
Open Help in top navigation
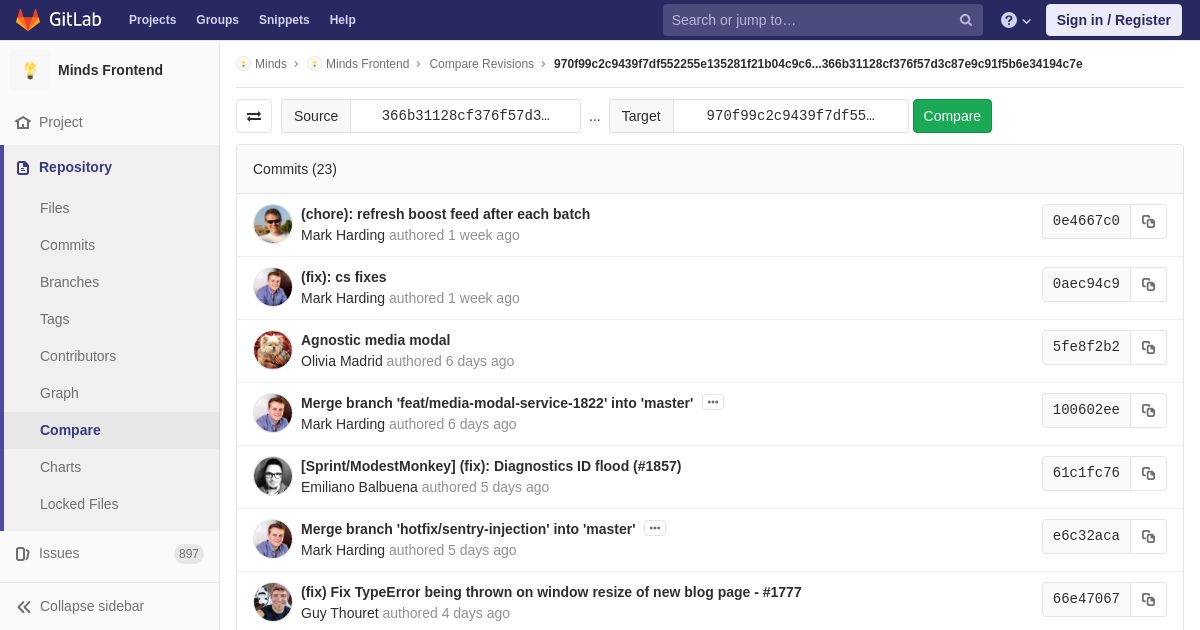pos(343,20)
